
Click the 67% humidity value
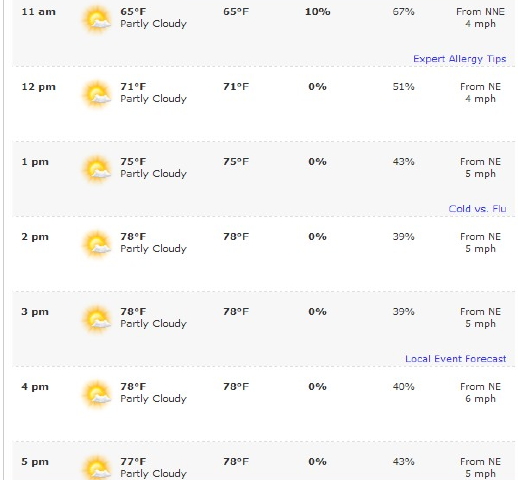pos(403,12)
